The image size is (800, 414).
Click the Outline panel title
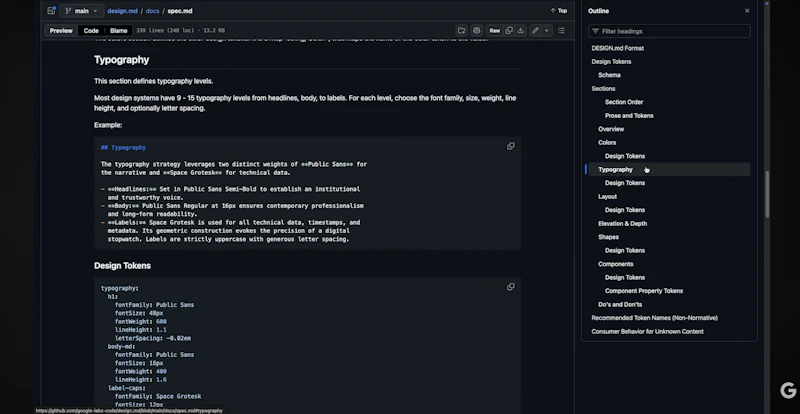(x=598, y=11)
